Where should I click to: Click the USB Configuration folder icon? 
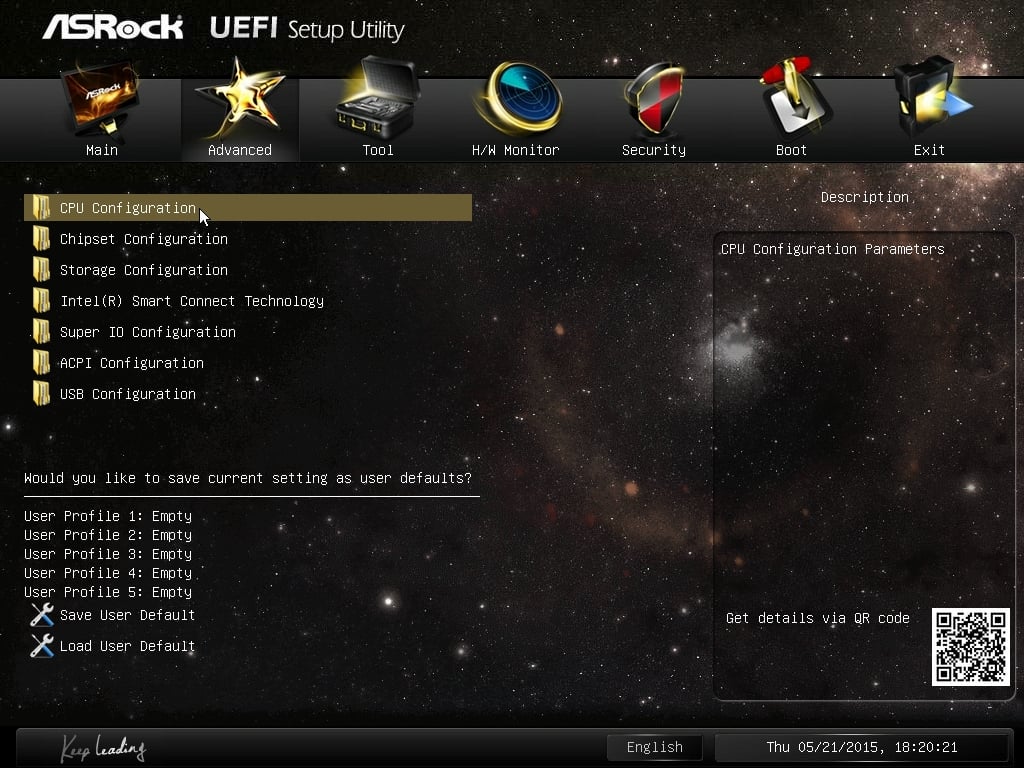[41, 394]
